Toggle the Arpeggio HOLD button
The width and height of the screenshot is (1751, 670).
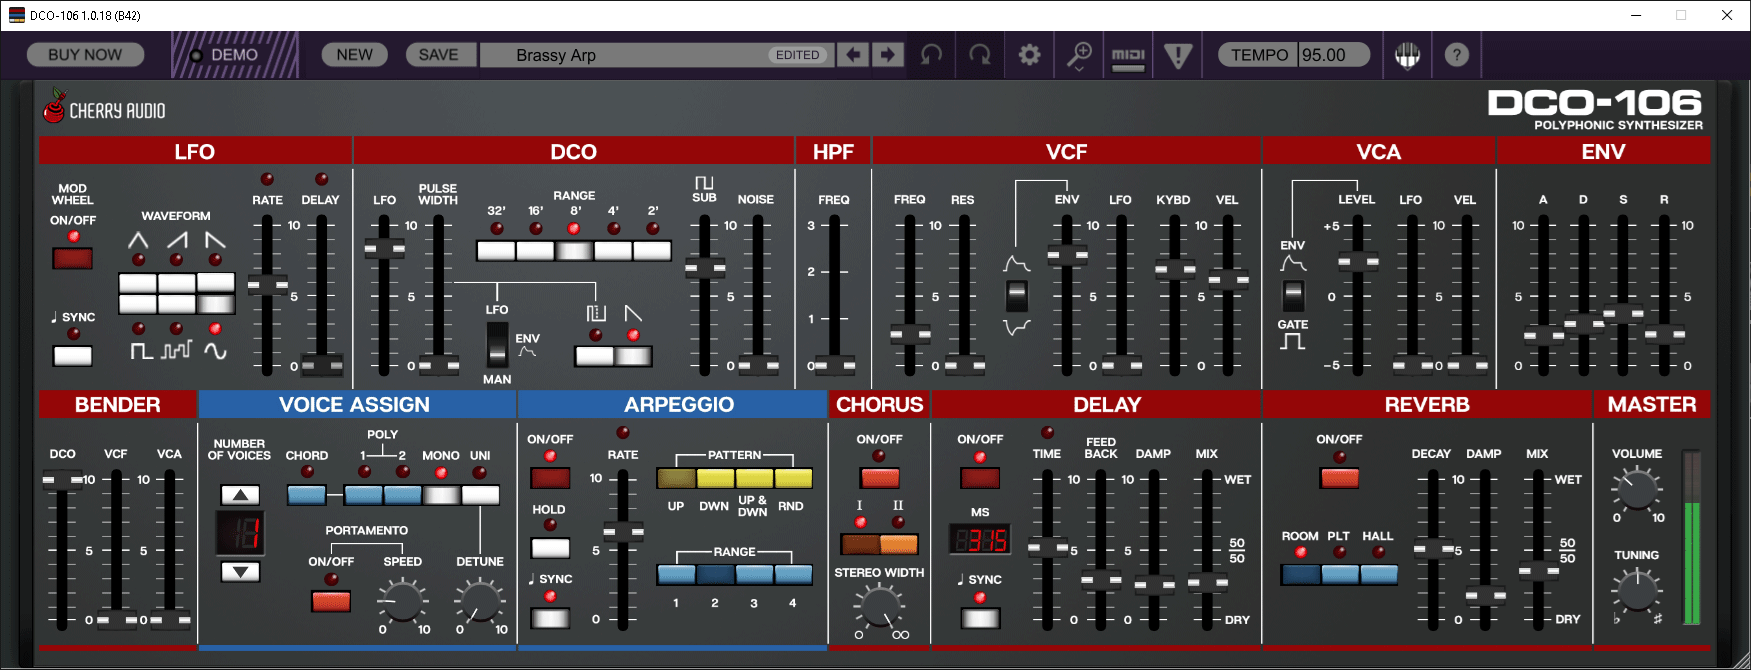click(550, 548)
